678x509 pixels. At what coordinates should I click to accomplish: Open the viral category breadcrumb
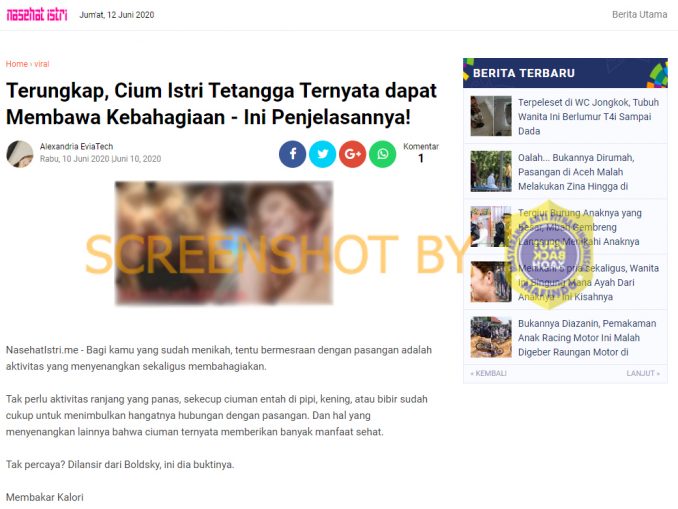pyautogui.click(x=42, y=64)
